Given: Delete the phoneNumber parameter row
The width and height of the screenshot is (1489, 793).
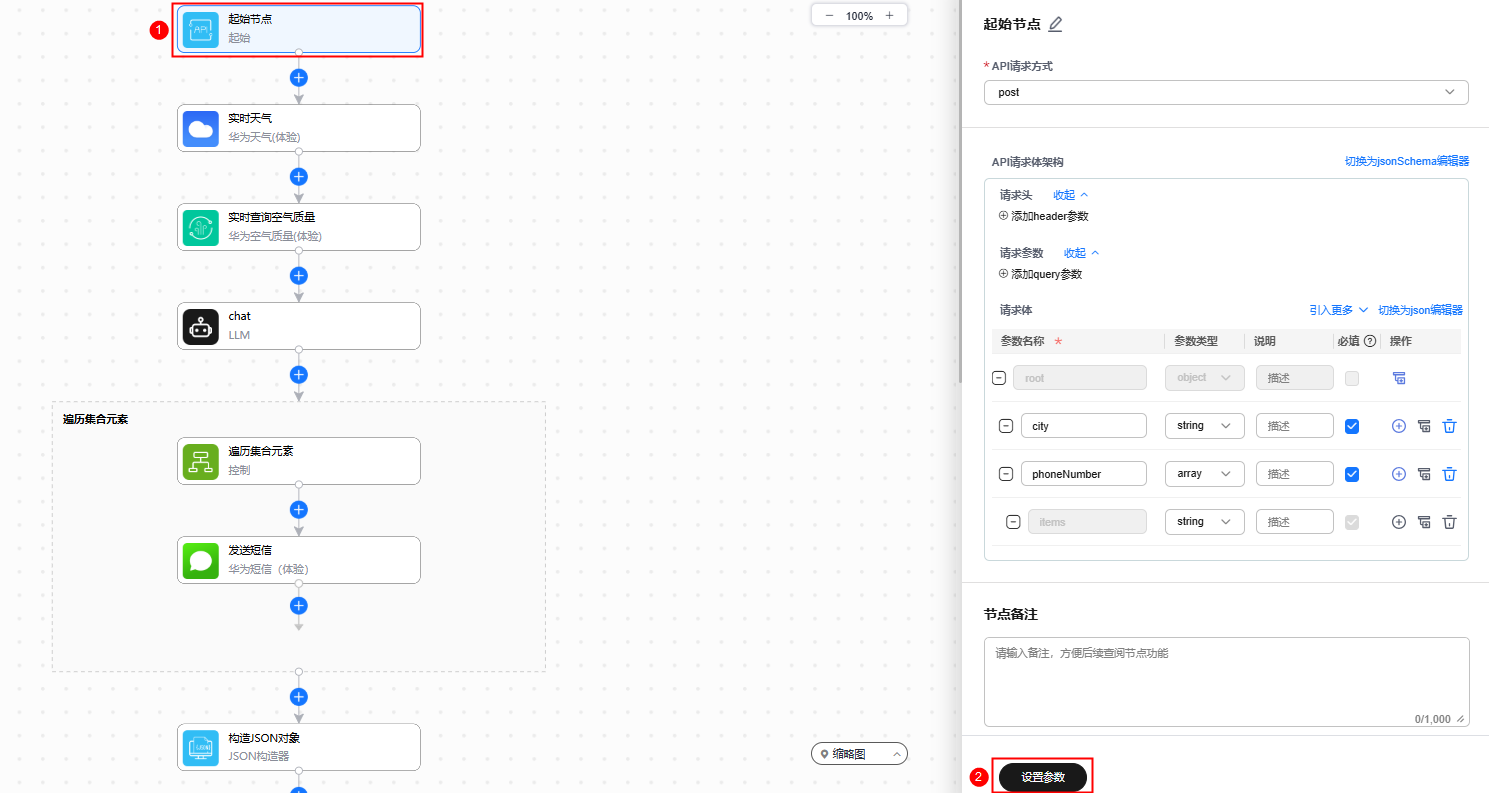Looking at the screenshot, I should [1449, 474].
